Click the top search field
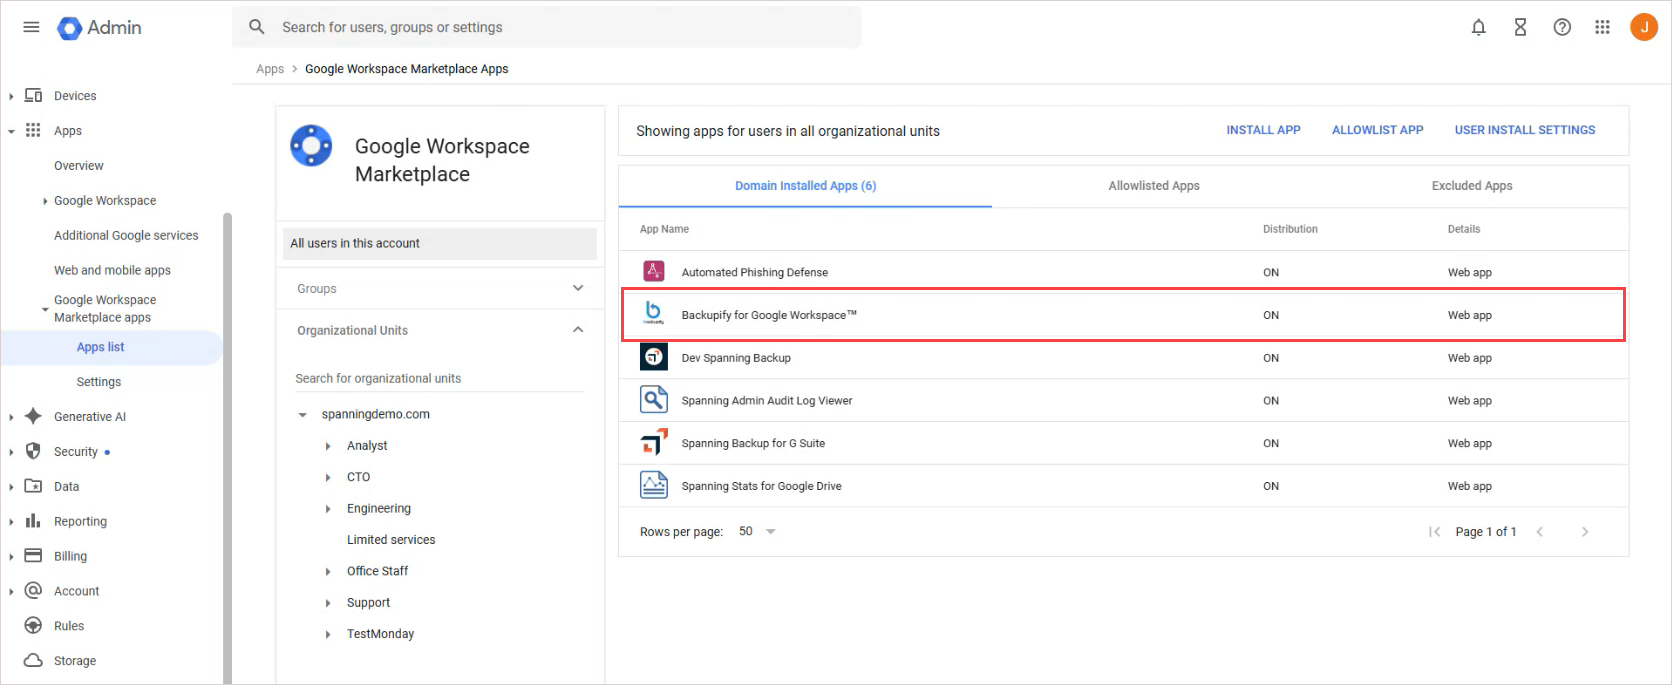This screenshot has height=685, width=1672. (546, 27)
